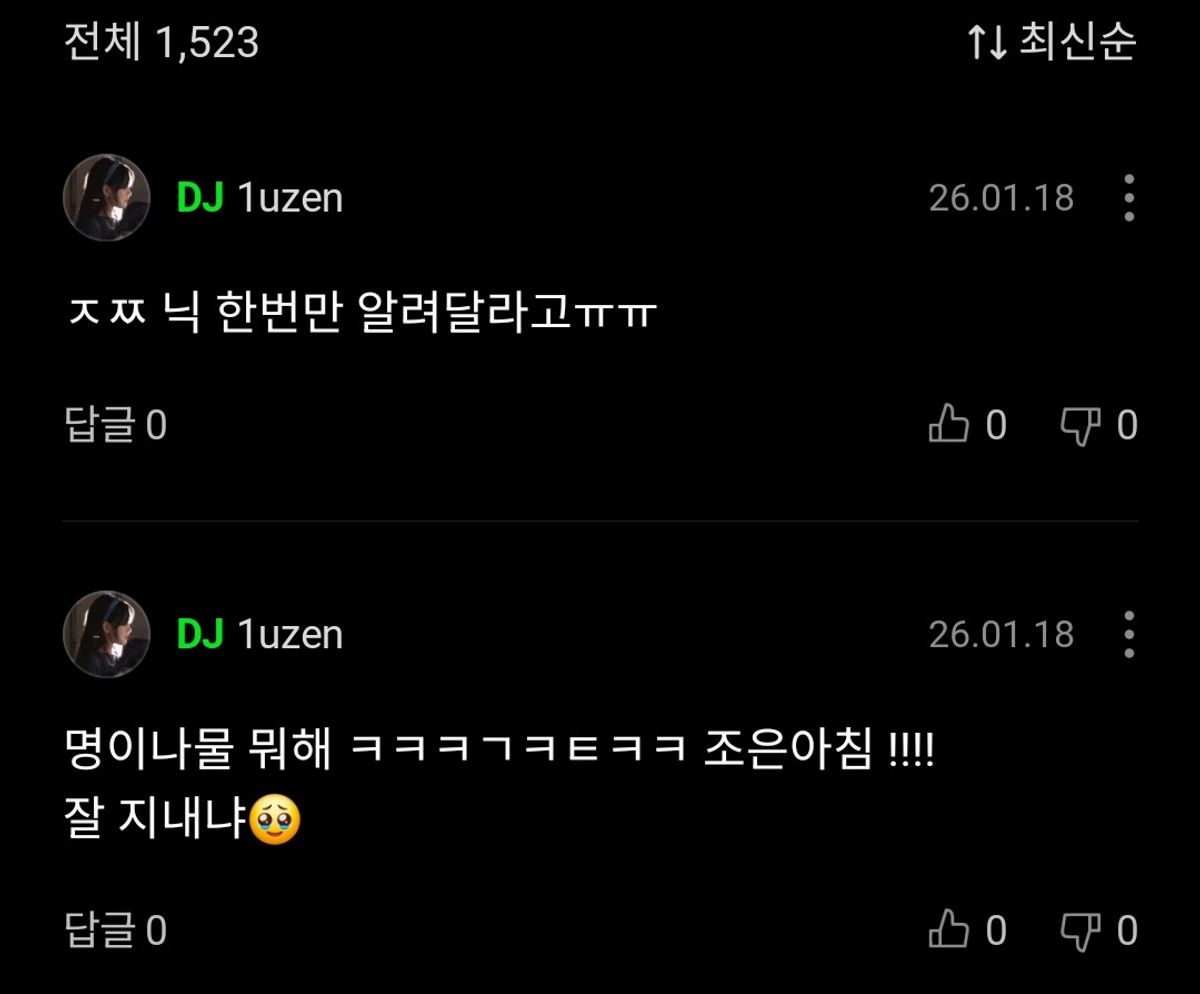
Task: Select the comment text ㅈㅉ 닉 한번만 알려달라고ㅠㅠ
Action: 360,316
